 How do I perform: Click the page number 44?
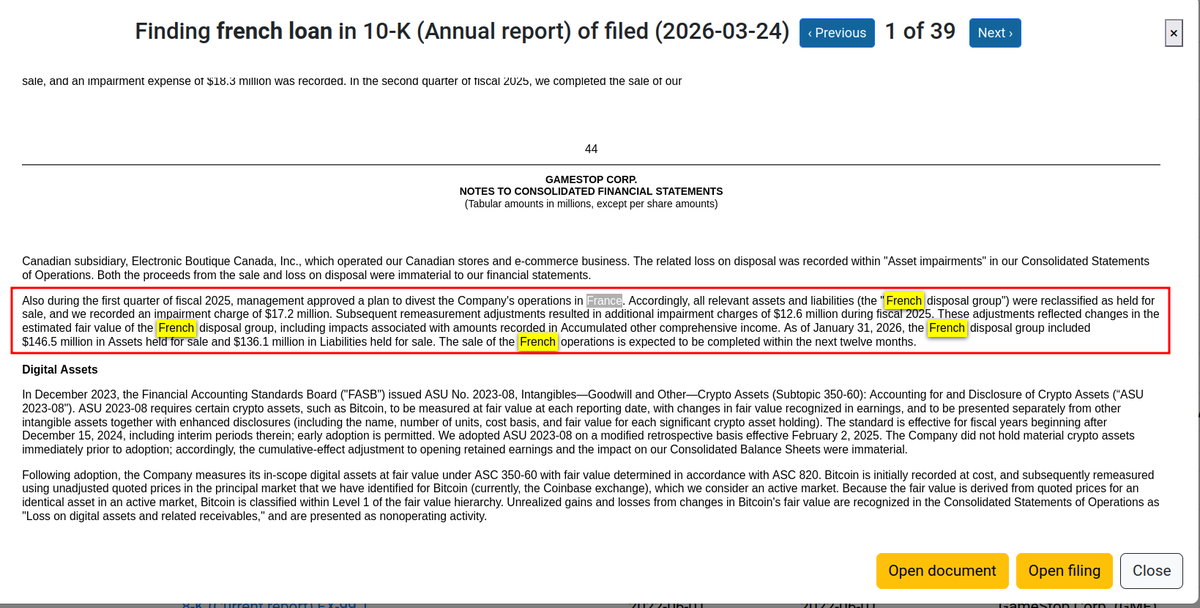click(591, 149)
